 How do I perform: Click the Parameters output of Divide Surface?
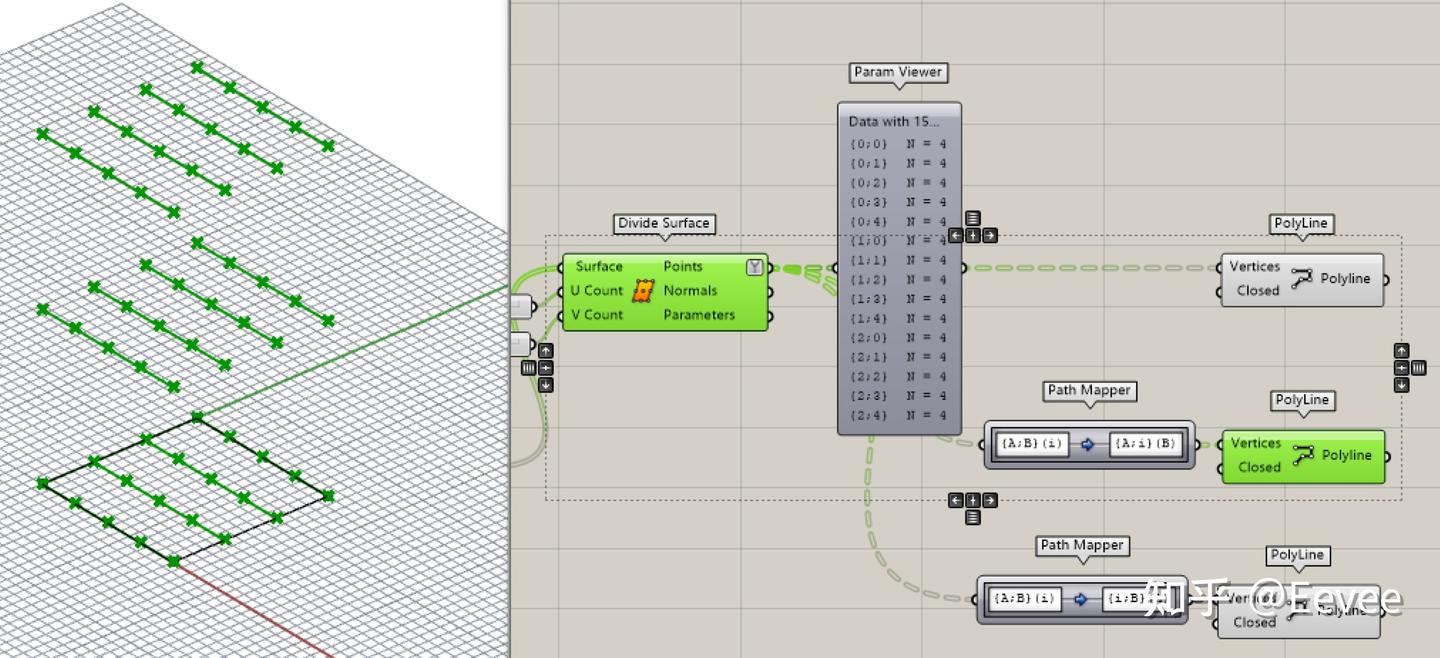699,315
